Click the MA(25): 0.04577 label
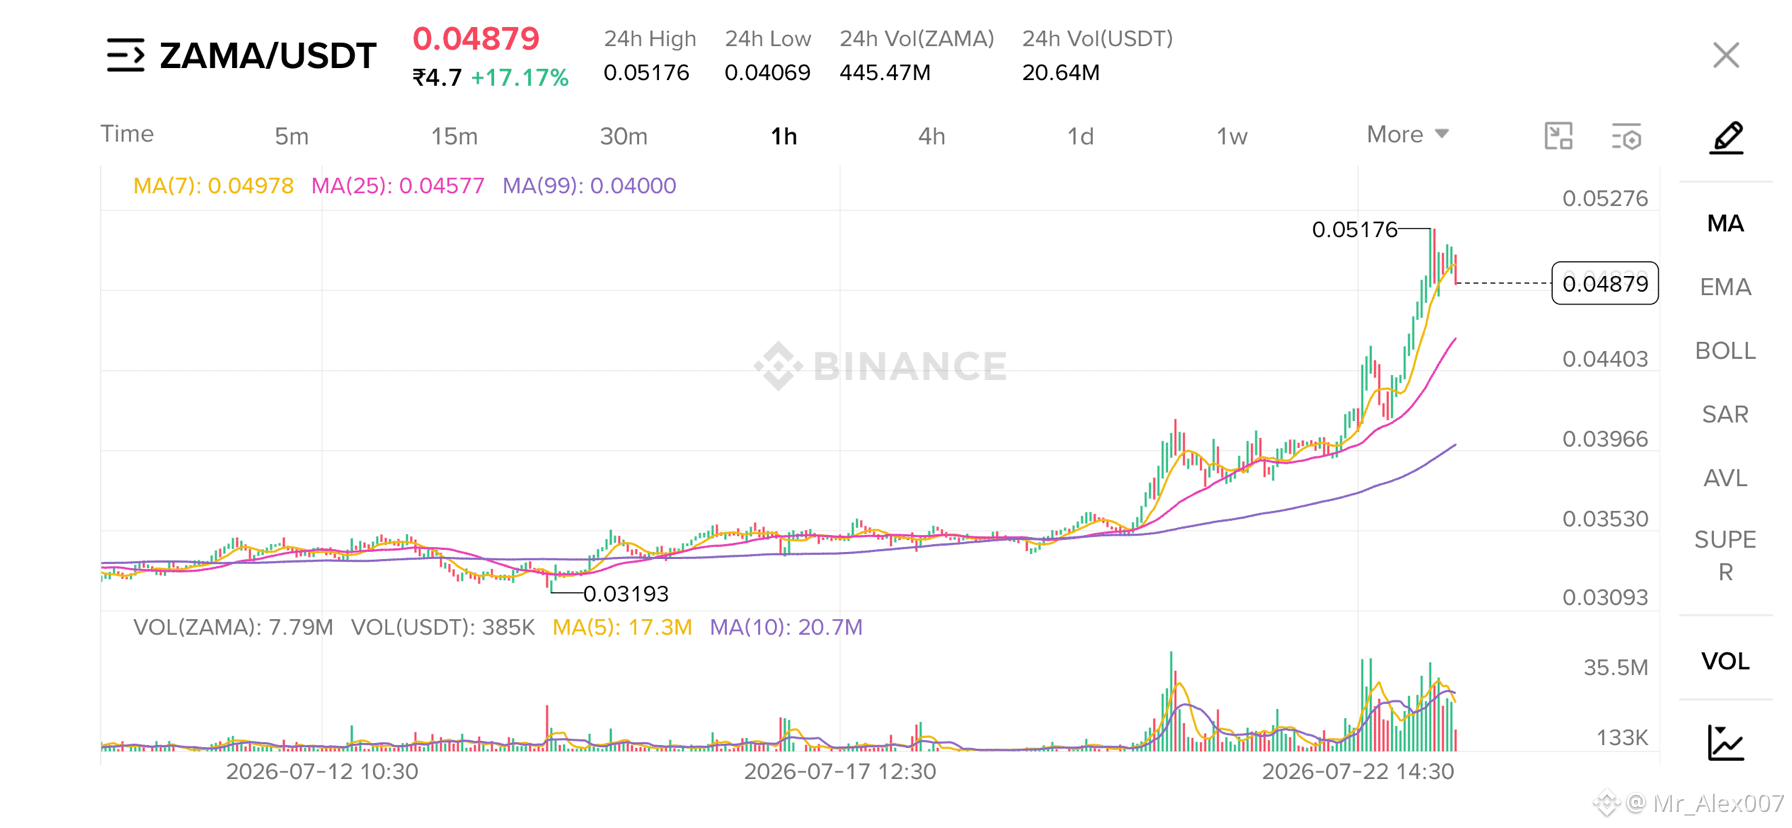The image size is (1792, 828). coord(398,186)
